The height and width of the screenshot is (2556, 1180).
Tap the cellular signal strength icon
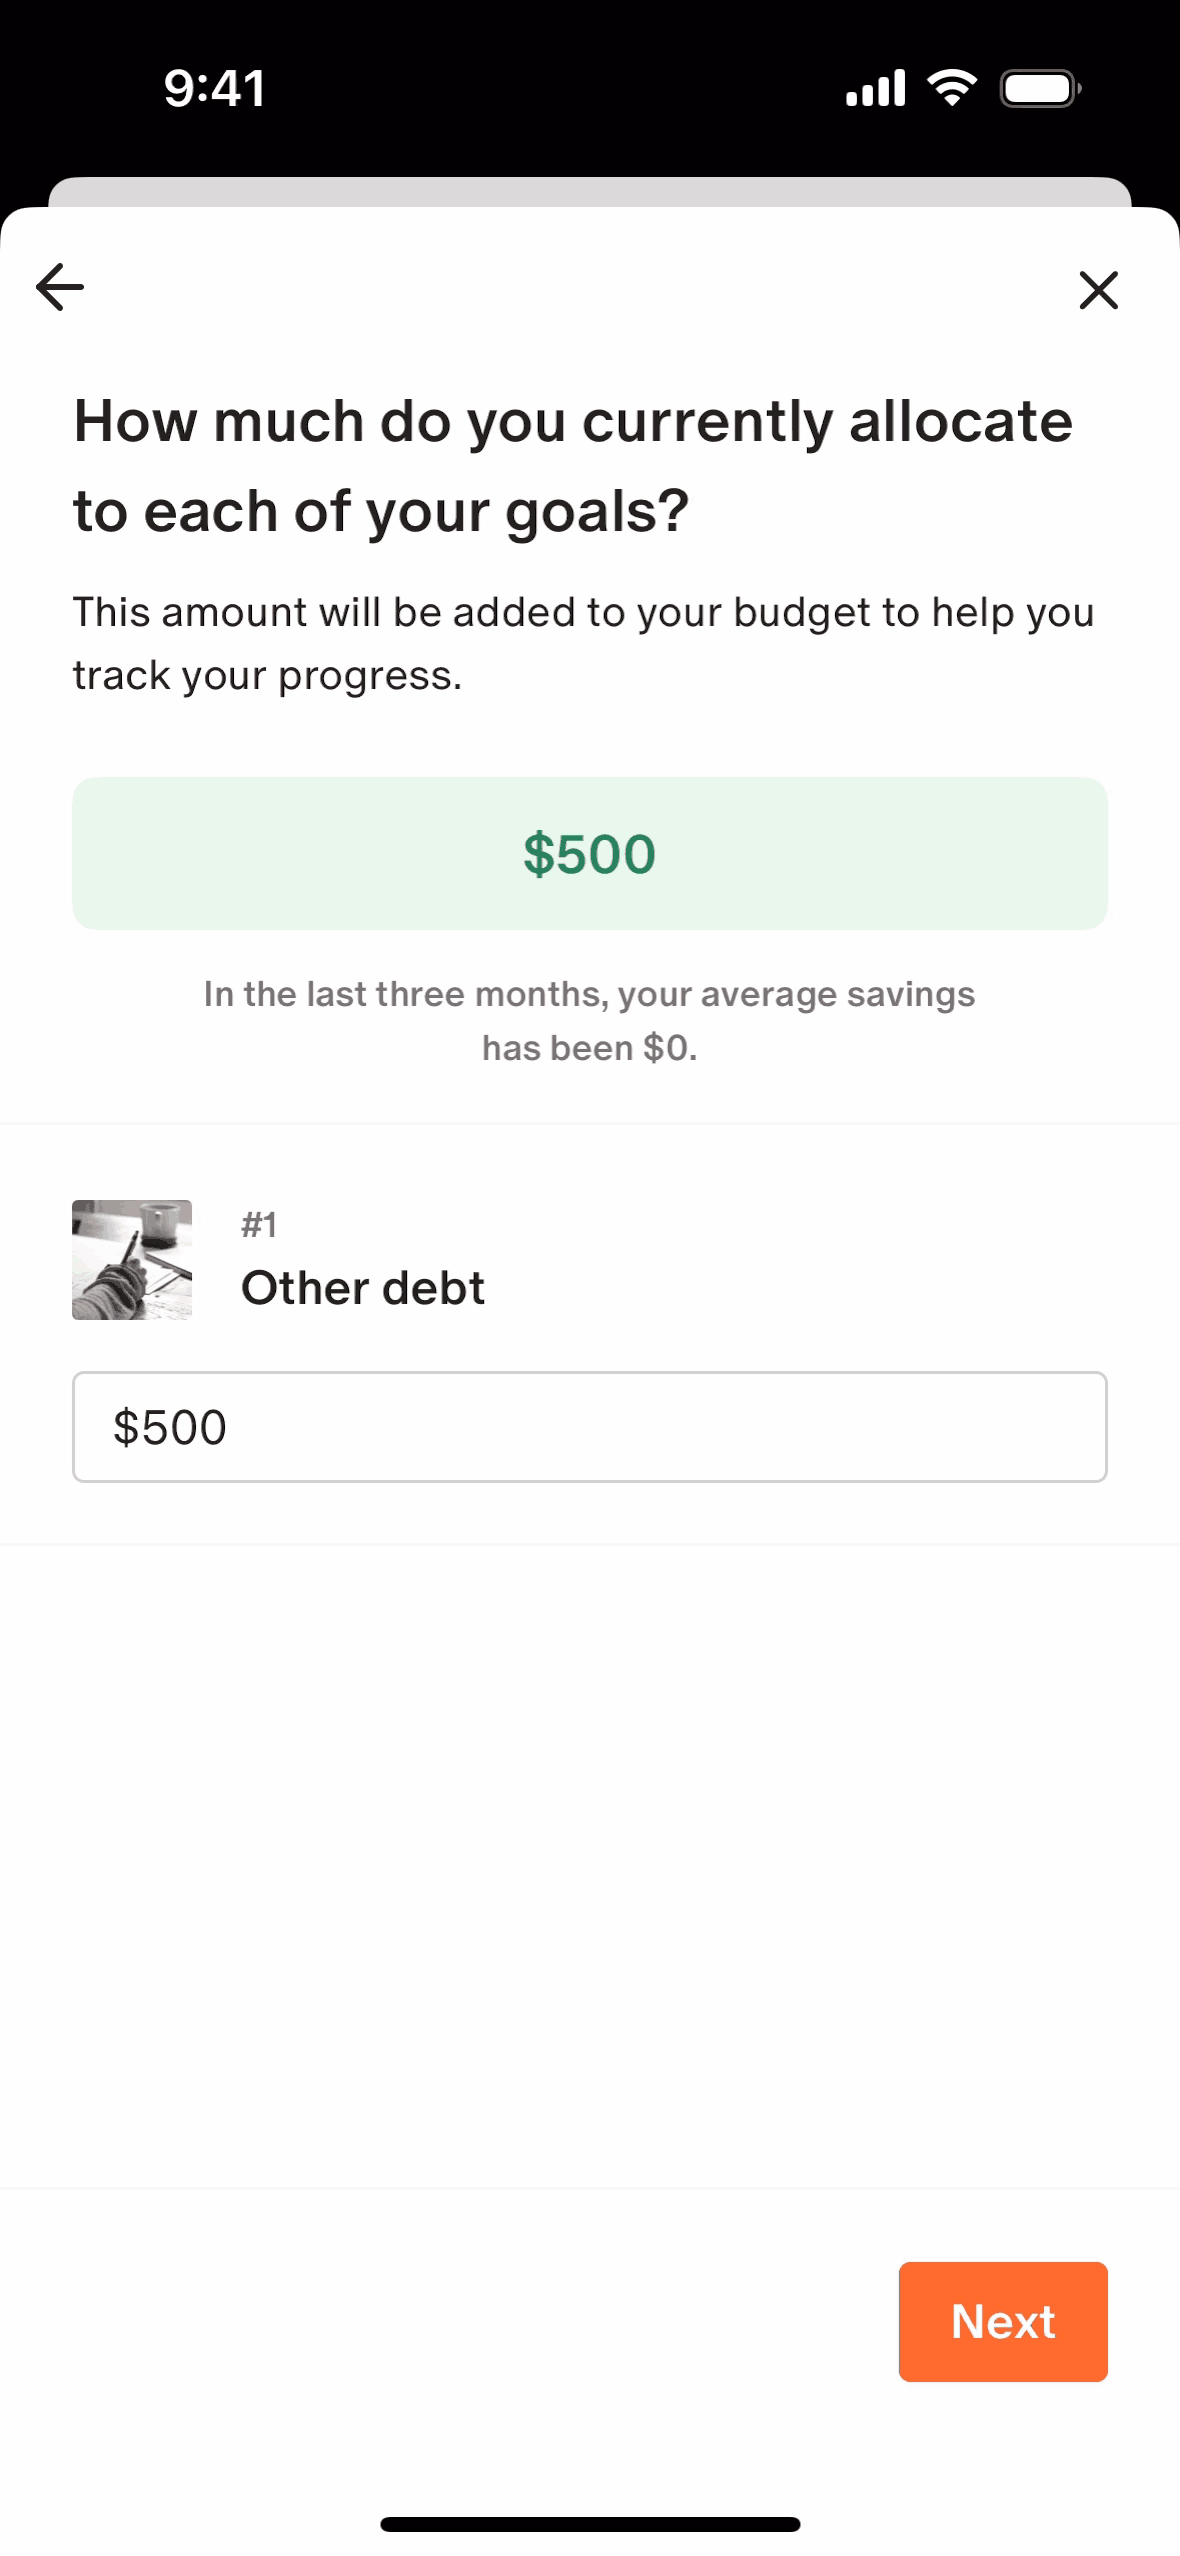coord(875,88)
